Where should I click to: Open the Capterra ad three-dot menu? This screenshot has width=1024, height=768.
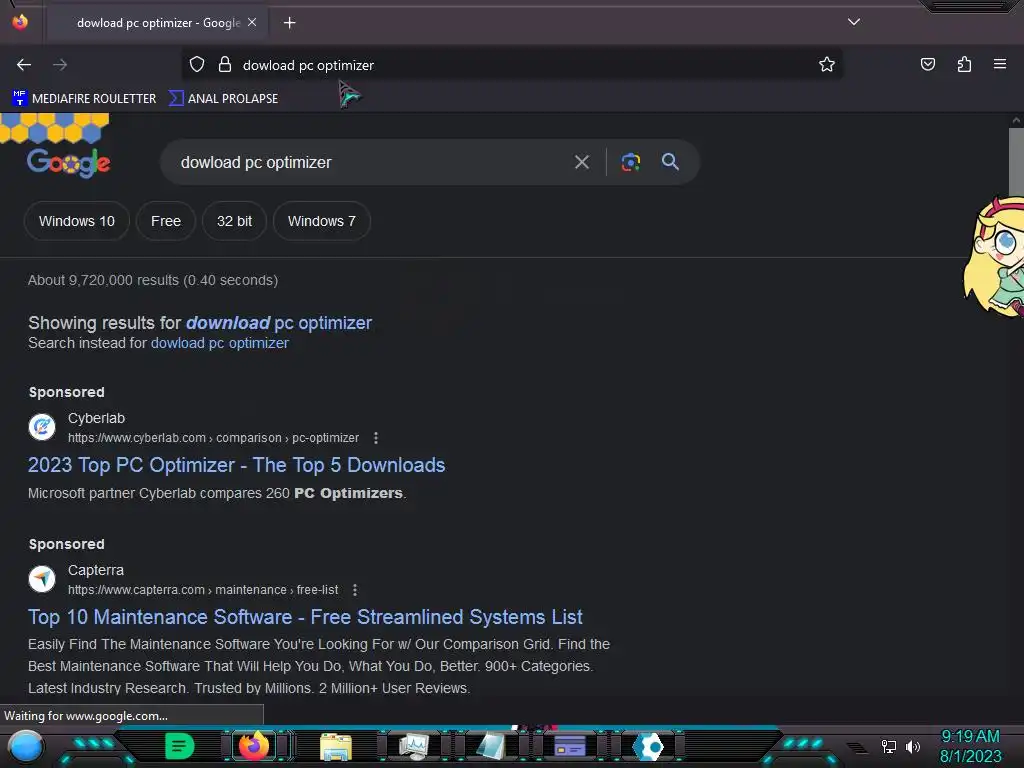click(355, 590)
